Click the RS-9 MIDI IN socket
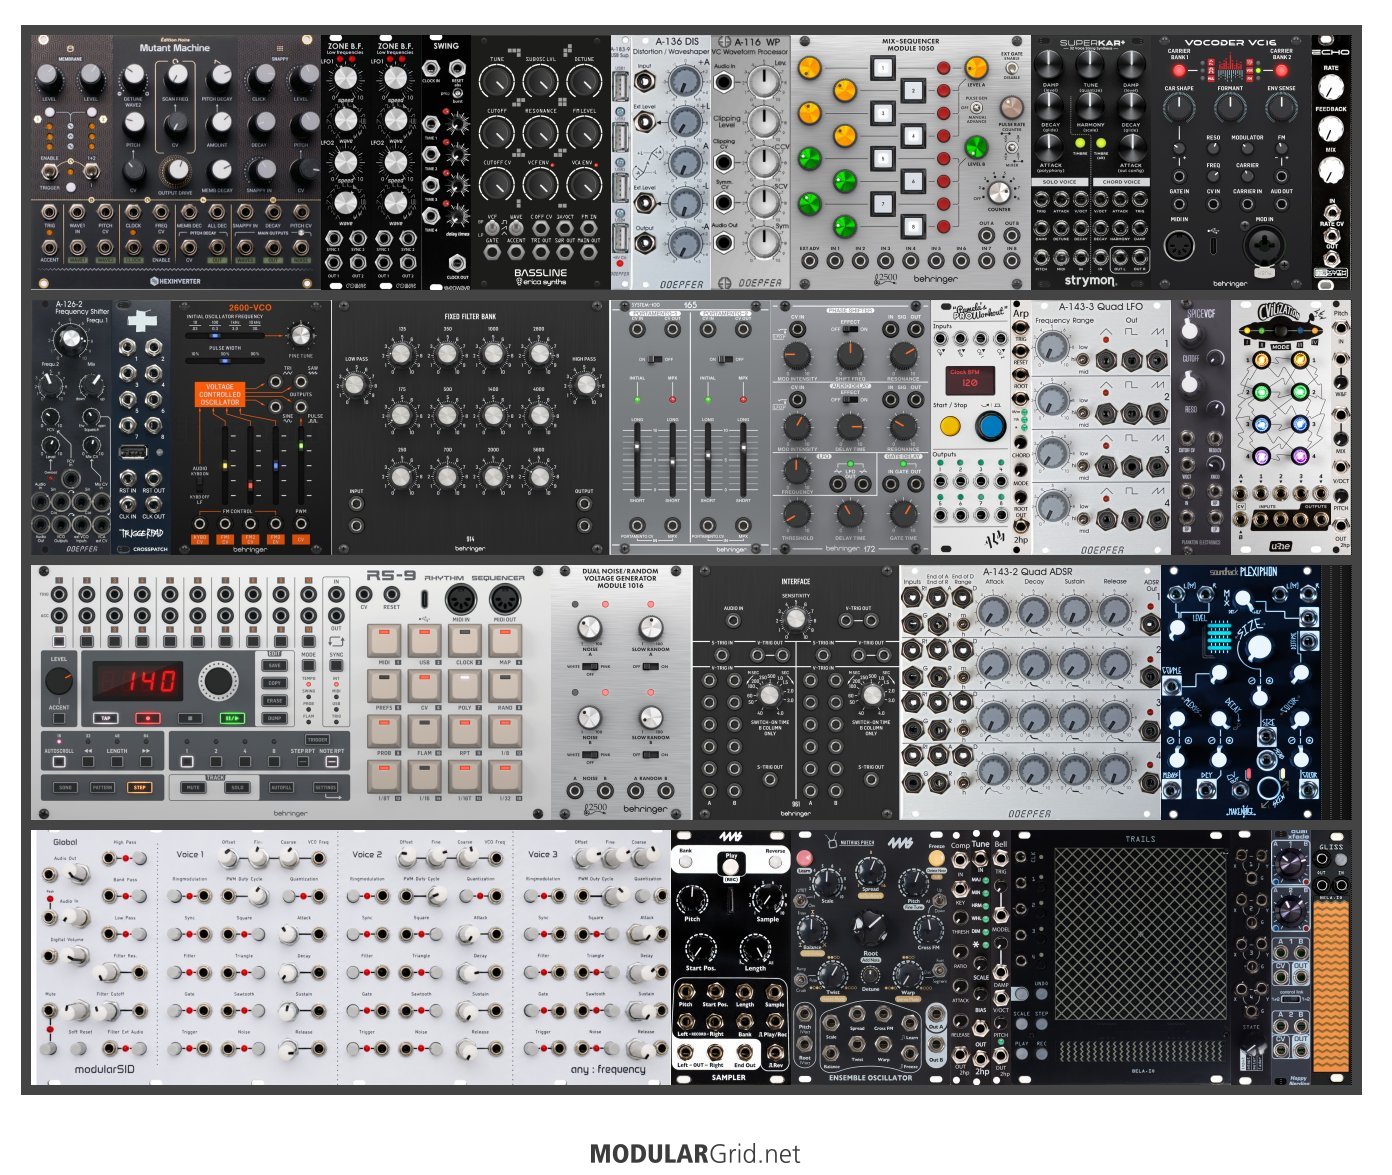This screenshot has width=1392, height=1175. pos(460,599)
